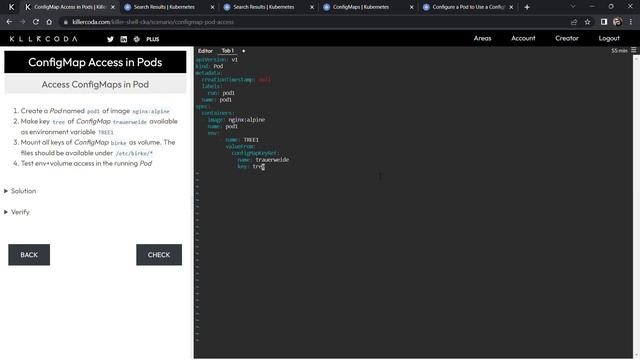This screenshot has width=640, height=360.
Task: Bookmark this page with the star
Action: pyautogui.click(x=587, y=22)
